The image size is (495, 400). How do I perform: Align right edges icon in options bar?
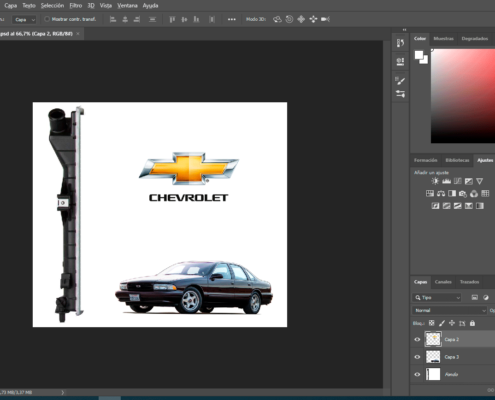pyautogui.click(x=137, y=19)
